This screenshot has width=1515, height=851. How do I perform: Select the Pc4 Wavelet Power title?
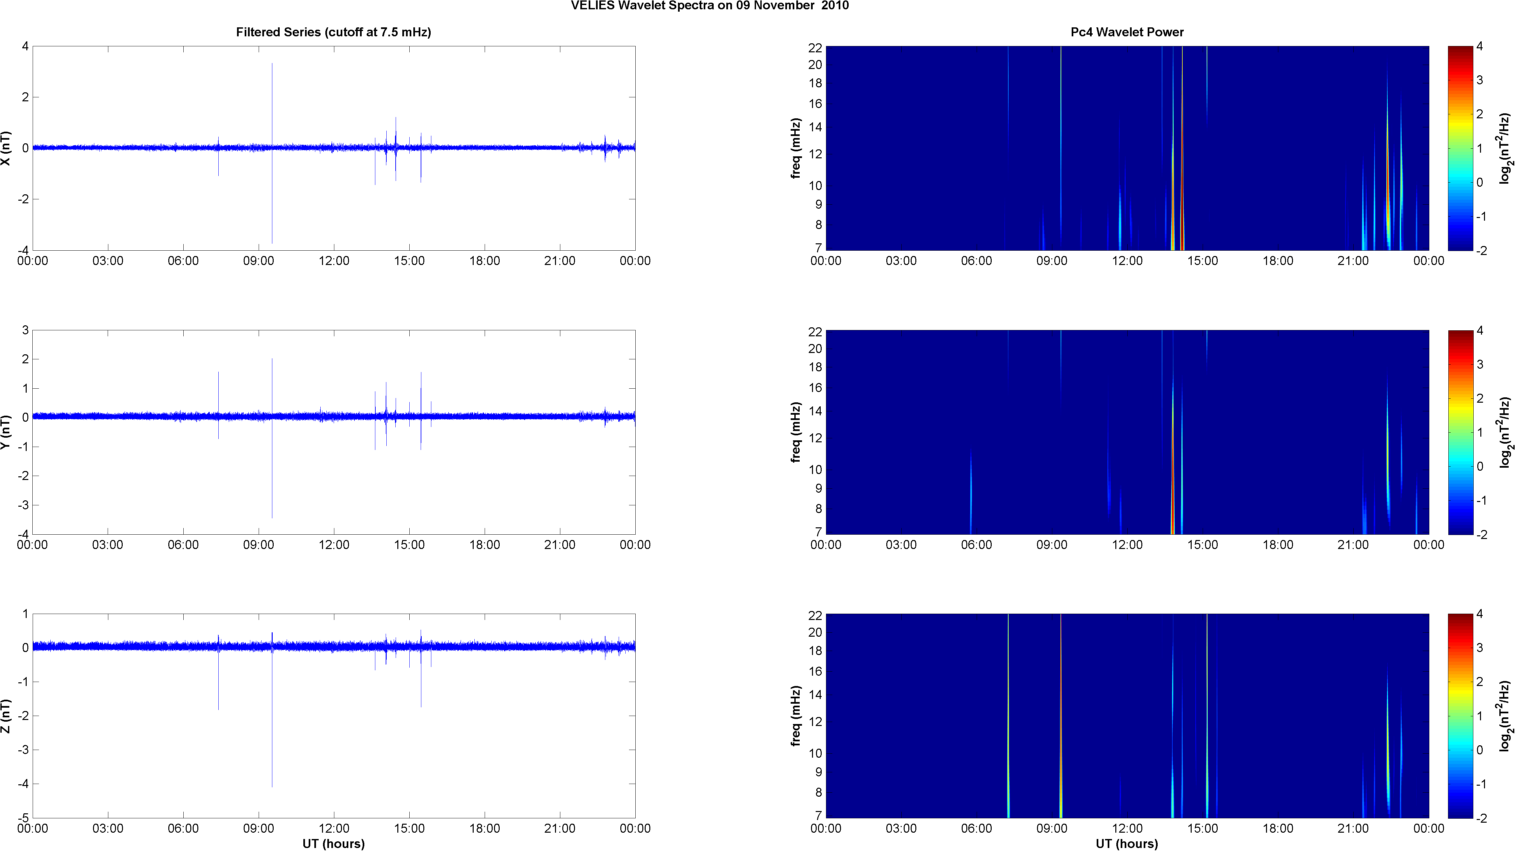[x=1127, y=32]
